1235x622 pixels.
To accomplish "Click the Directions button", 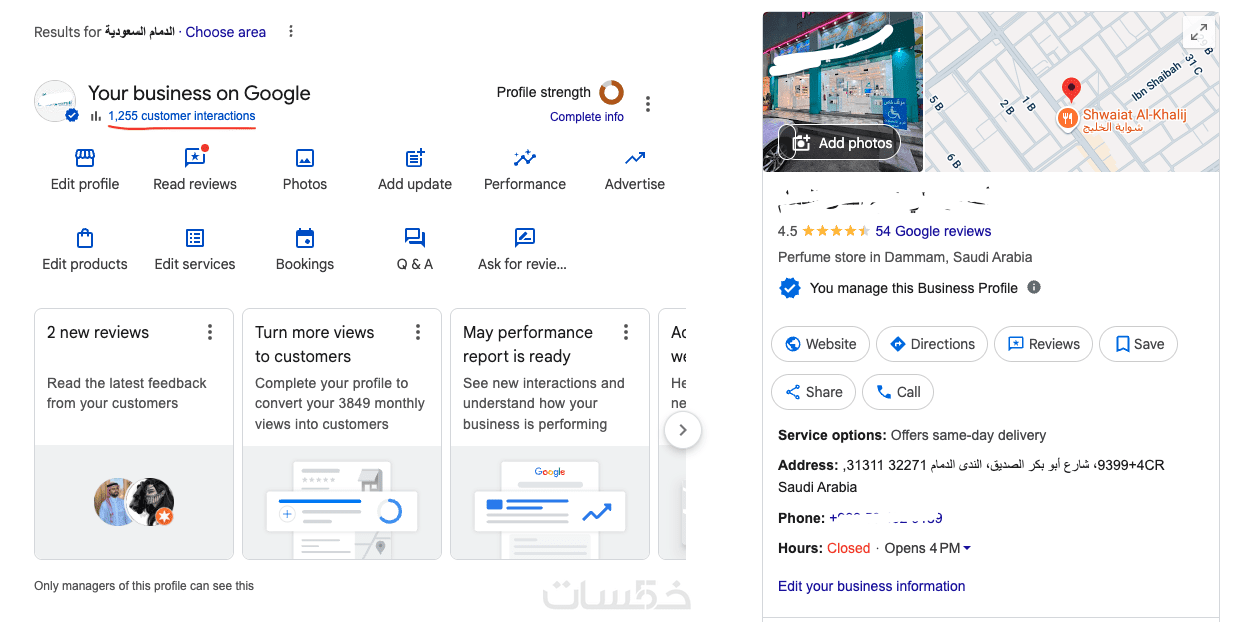I will (x=932, y=344).
